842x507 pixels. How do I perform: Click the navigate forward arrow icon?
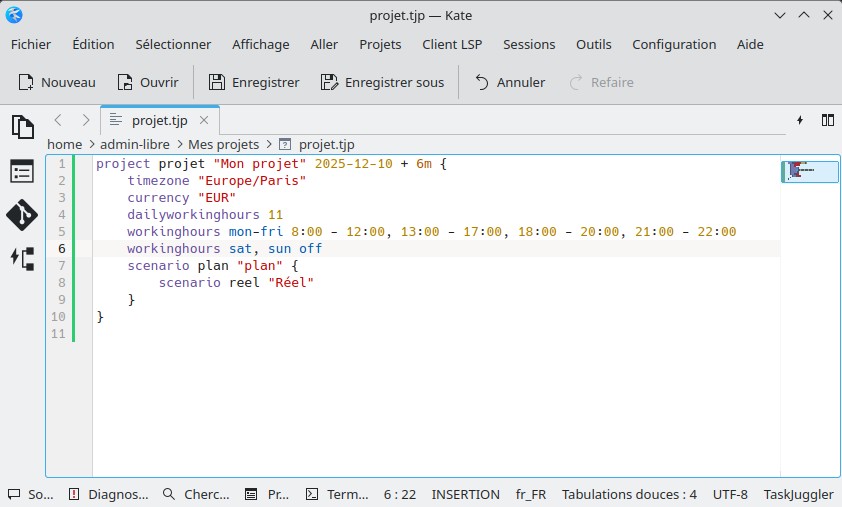pyautogui.click(x=85, y=120)
